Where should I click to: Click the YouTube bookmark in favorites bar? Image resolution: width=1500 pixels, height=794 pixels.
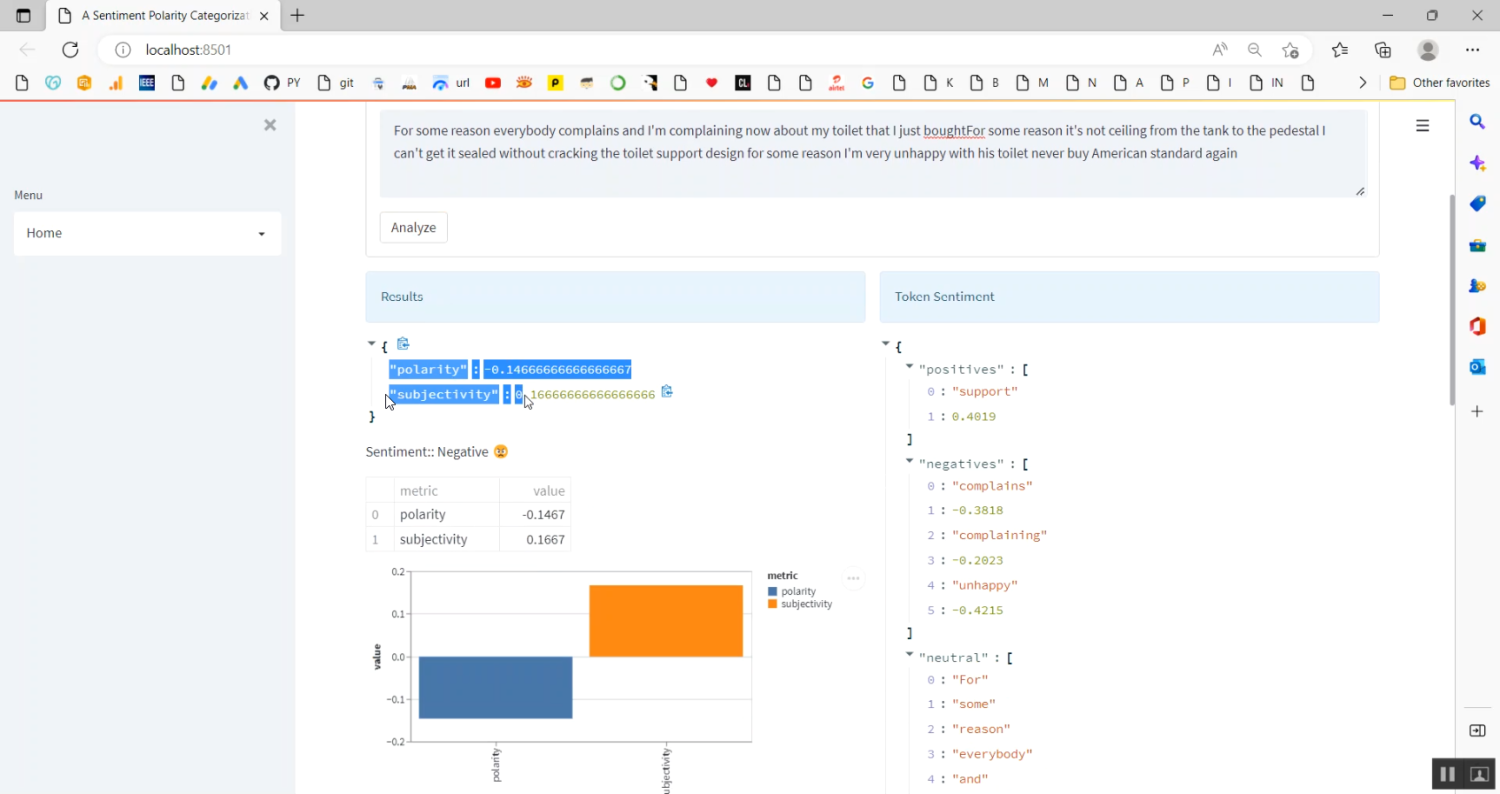[493, 83]
